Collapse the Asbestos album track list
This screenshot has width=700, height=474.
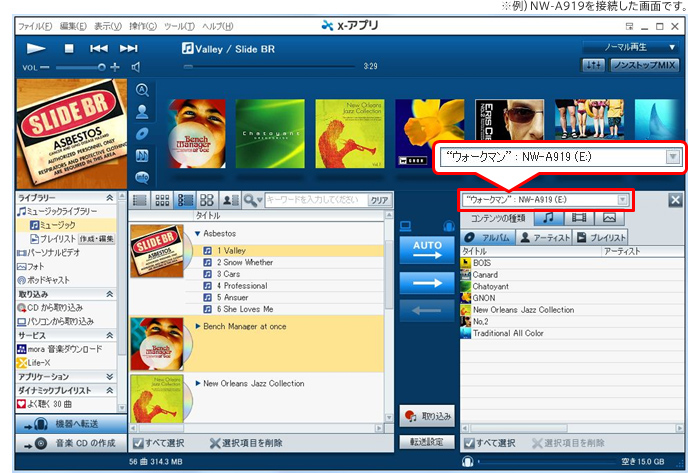[198, 234]
